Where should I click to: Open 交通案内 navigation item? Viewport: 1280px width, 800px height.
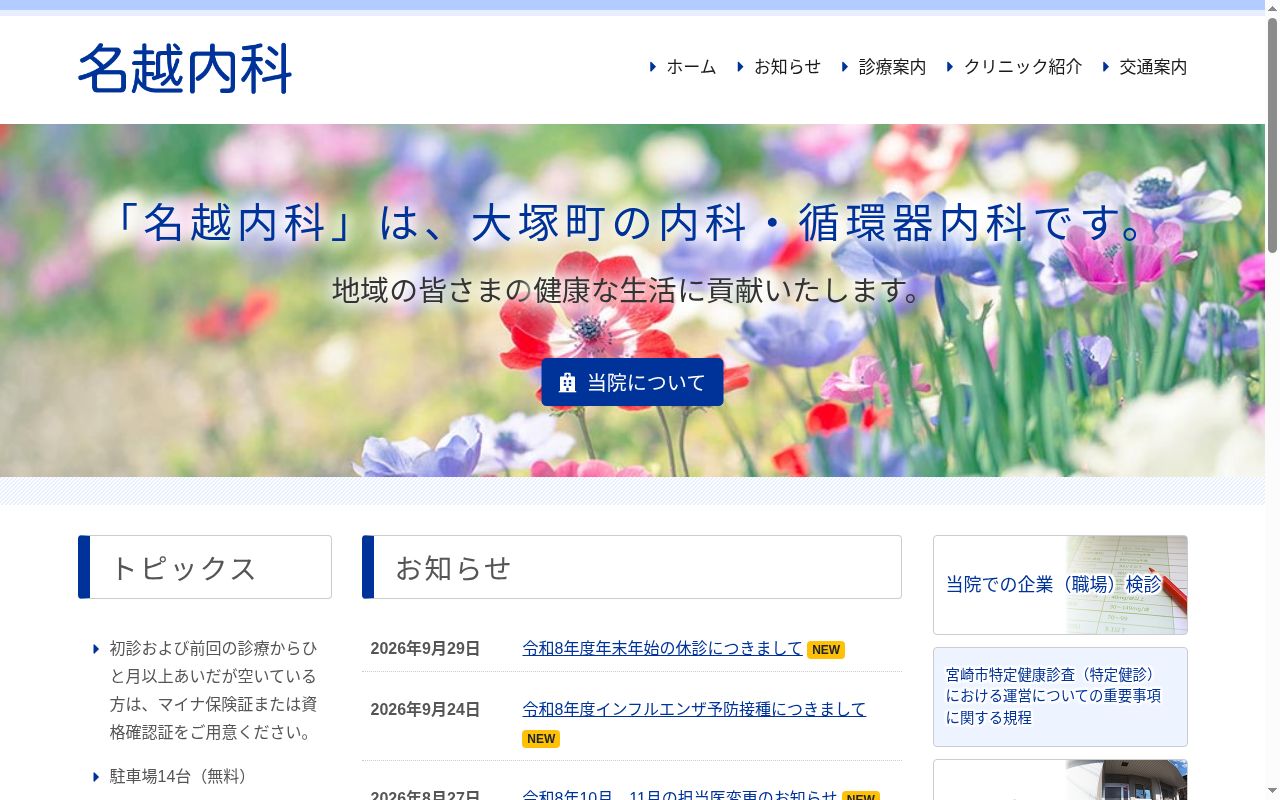(1153, 67)
